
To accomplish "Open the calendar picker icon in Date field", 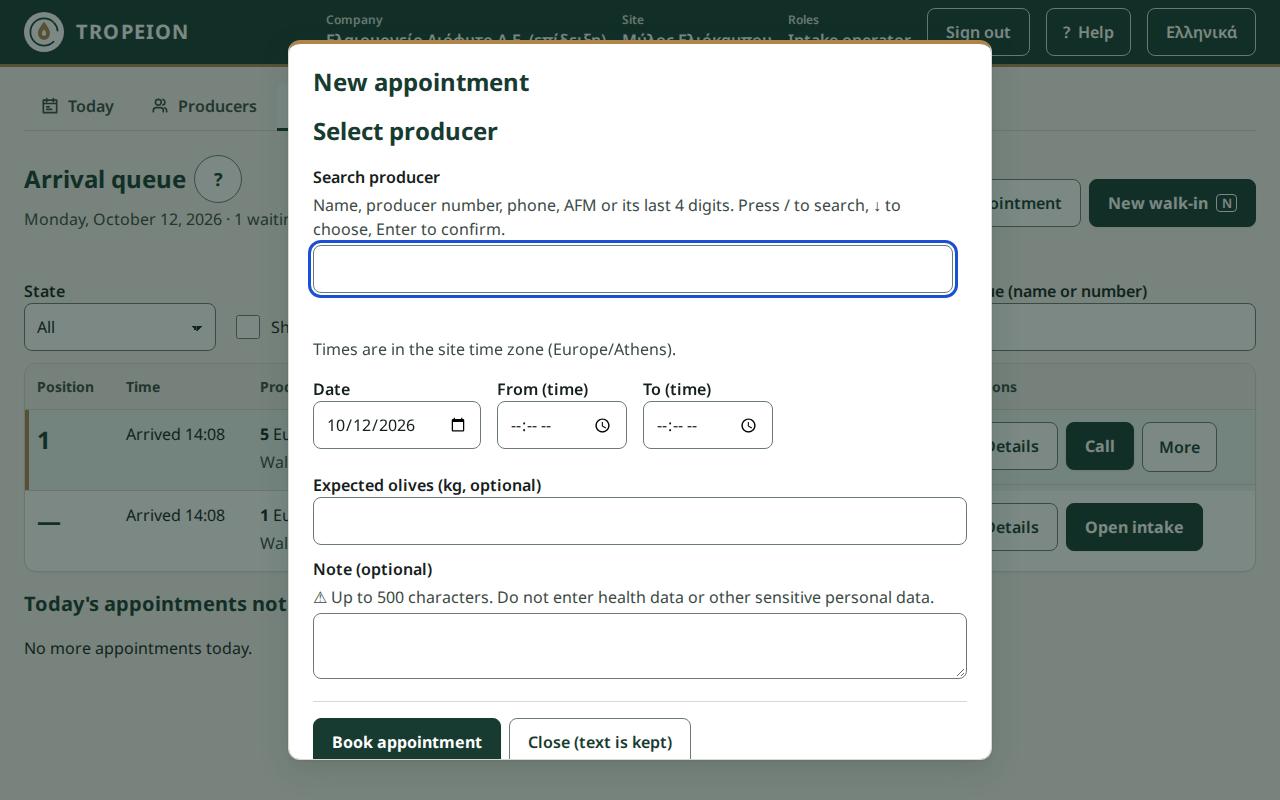I will [x=458, y=425].
